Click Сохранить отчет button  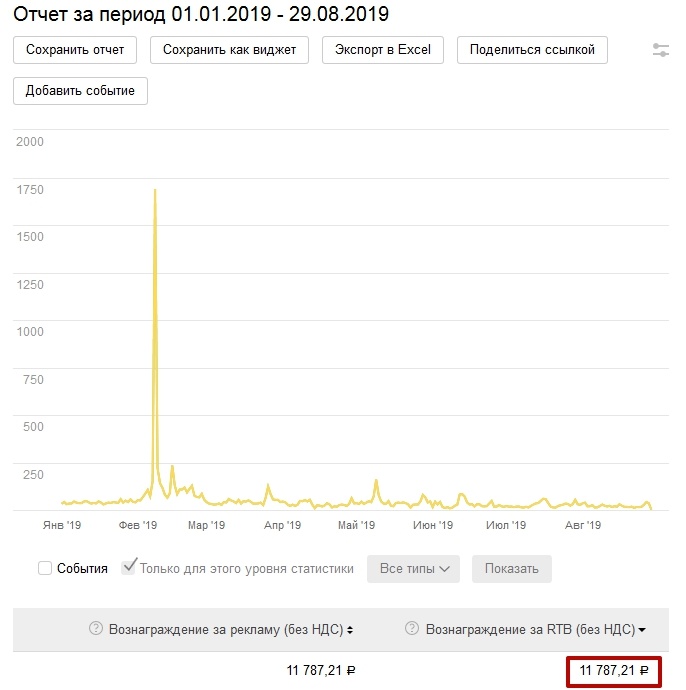(x=75, y=50)
